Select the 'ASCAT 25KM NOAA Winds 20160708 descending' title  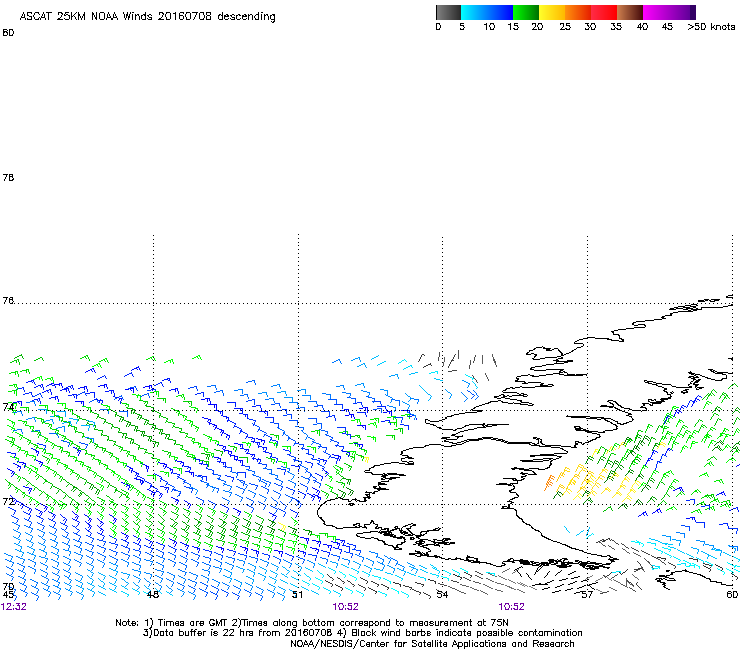(x=147, y=17)
